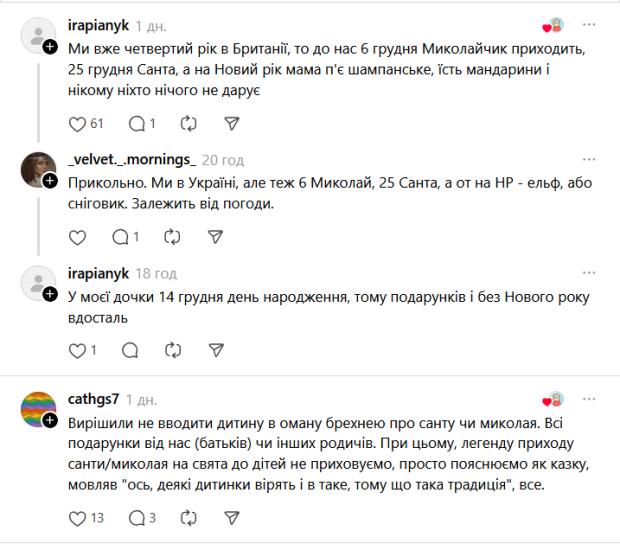The image size is (620, 544).
Task: Repost irapianyk's день народження comment
Action: click(x=171, y=350)
